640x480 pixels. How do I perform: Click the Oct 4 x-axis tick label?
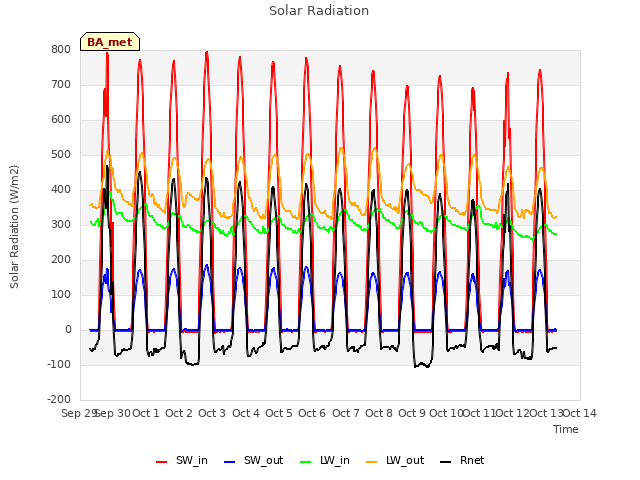(246, 413)
